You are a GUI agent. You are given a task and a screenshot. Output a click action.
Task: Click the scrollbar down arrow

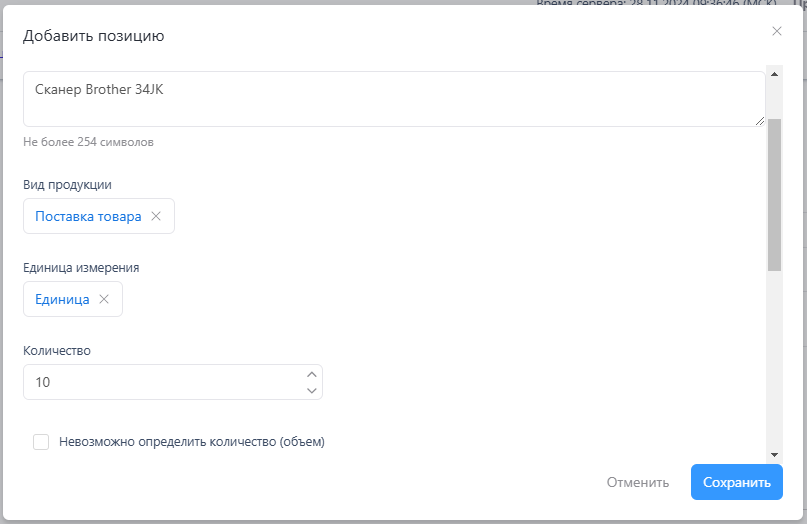[774, 454]
